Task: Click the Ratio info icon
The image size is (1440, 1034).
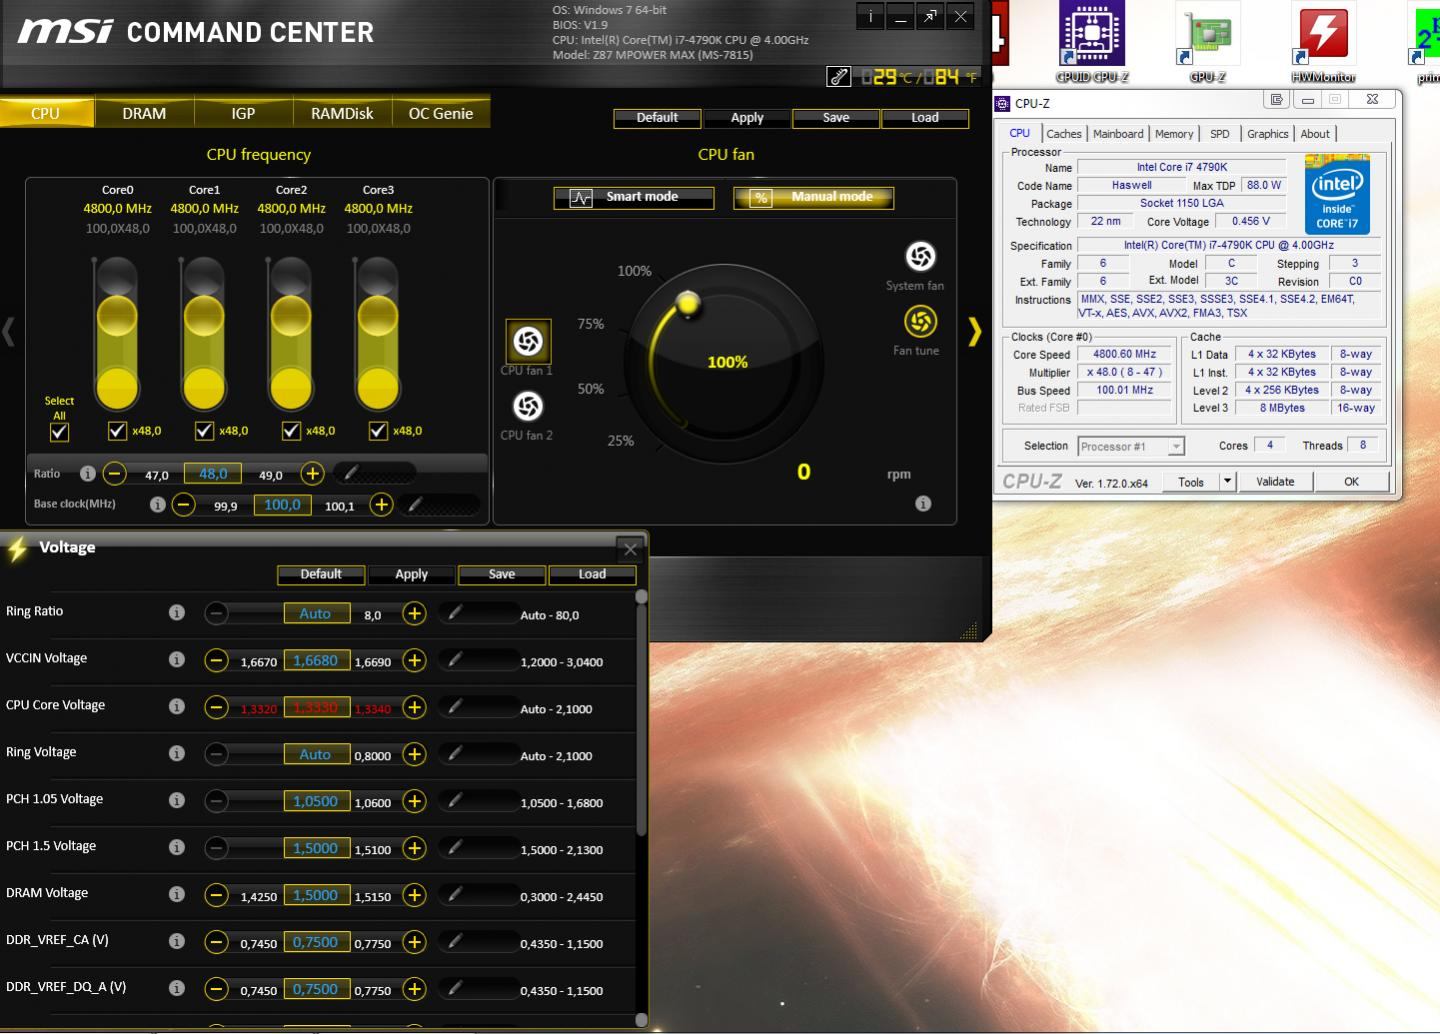Action: (88, 474)
